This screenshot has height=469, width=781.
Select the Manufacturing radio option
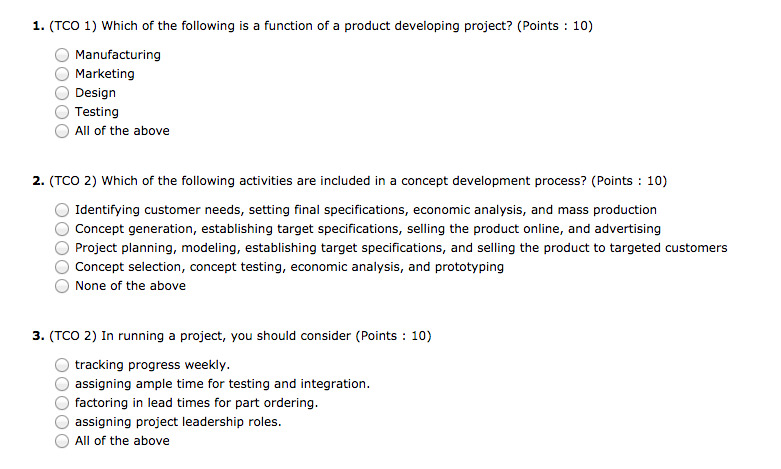[x=62, y=55]
